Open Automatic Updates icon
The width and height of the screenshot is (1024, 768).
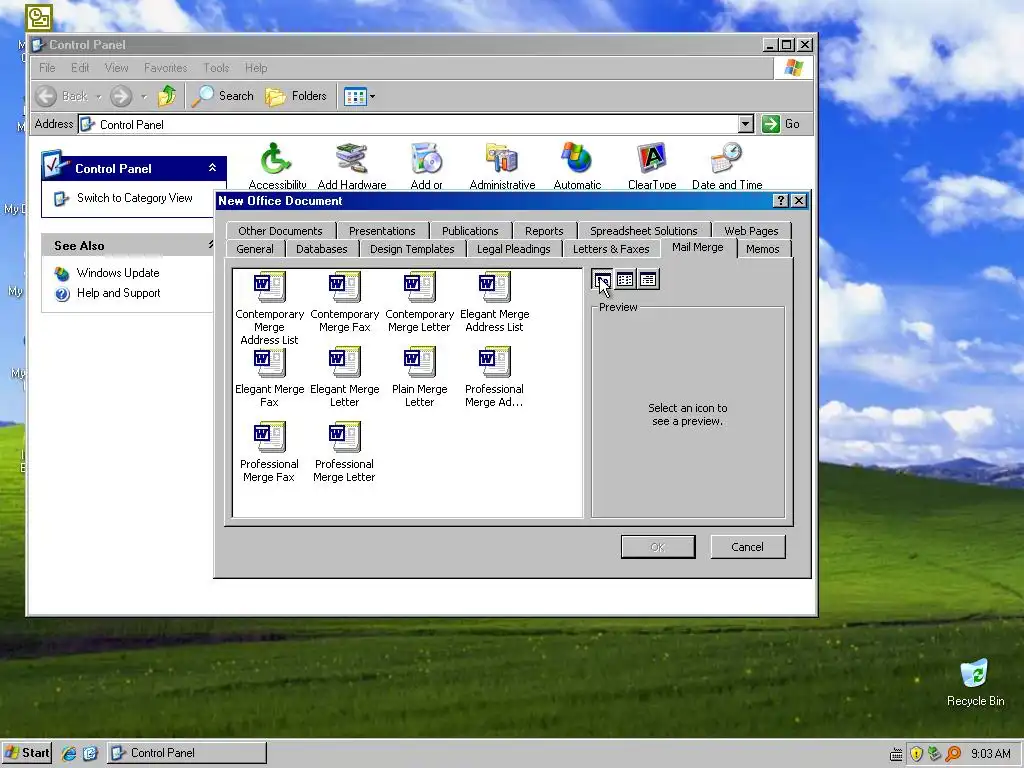coord(577,166)
